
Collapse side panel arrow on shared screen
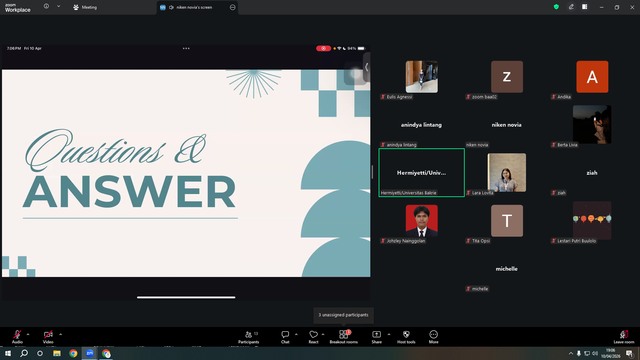[x=367, y=67]
